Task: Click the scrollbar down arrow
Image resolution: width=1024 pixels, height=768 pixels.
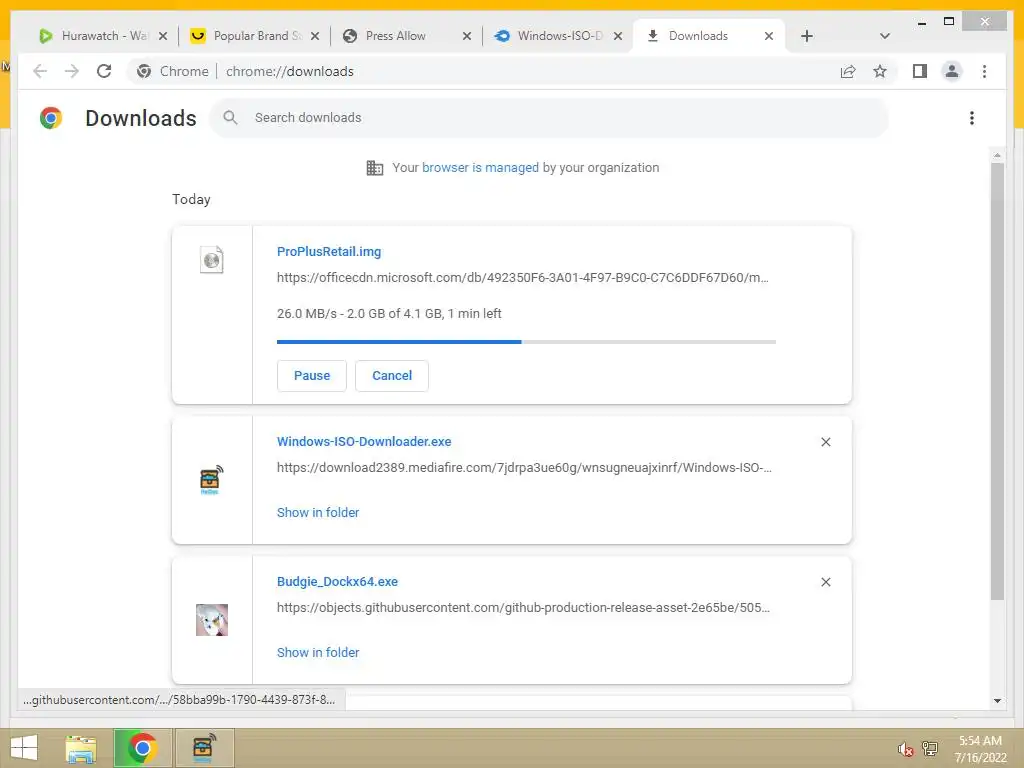Action: point(997,701)
